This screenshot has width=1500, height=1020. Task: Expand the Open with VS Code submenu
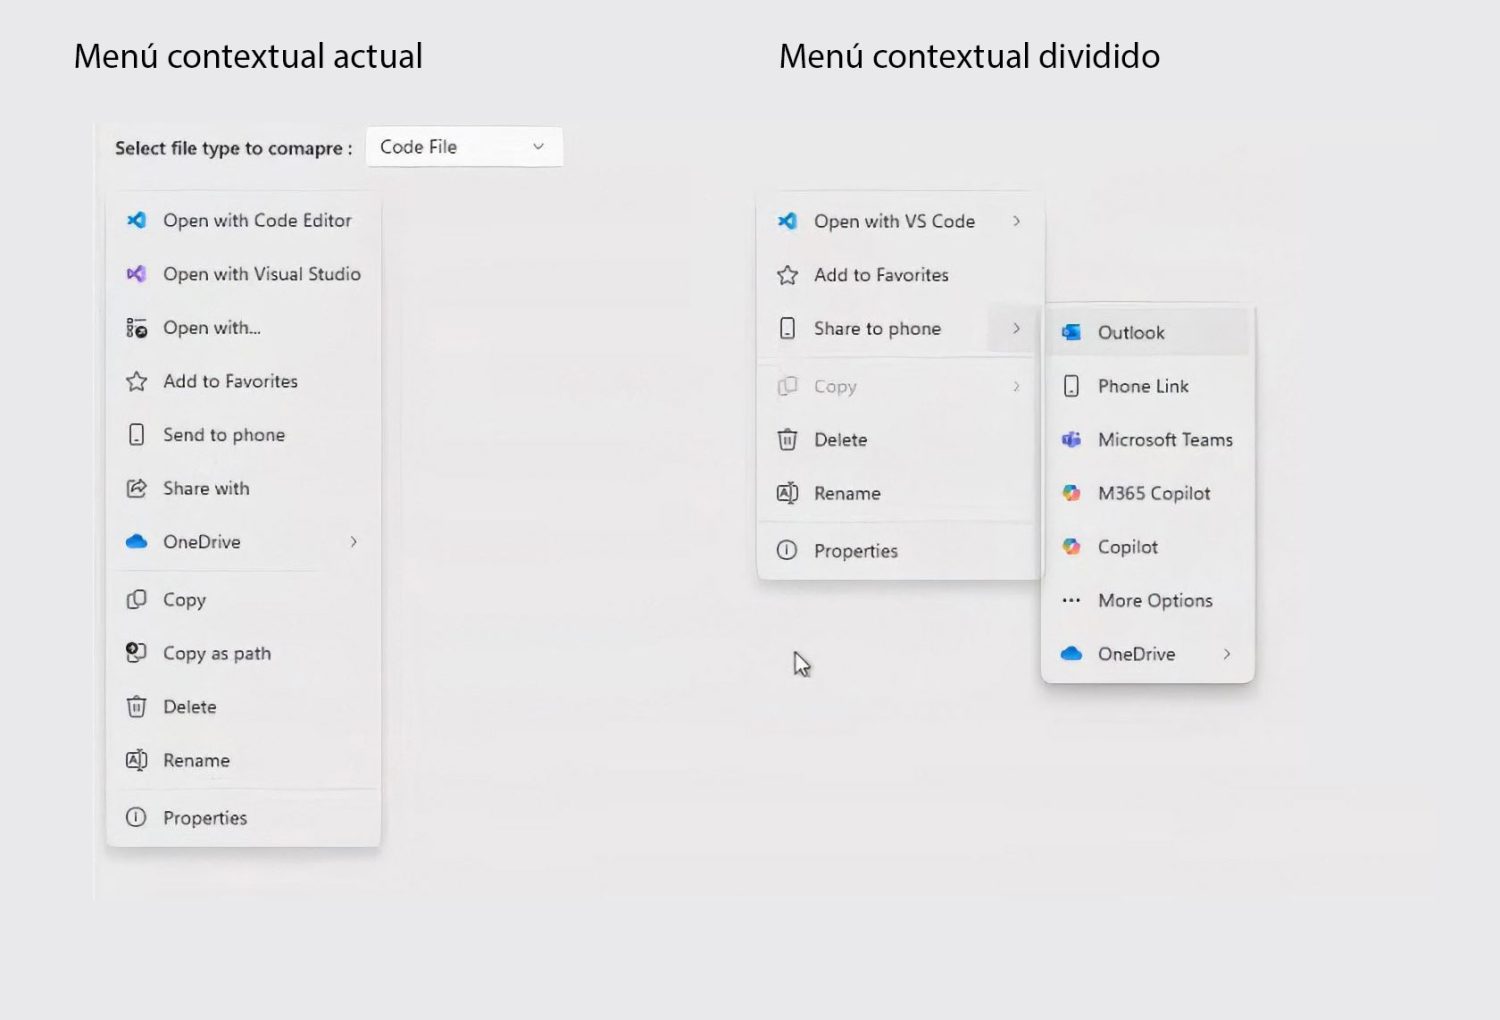[x=1016, y=221]
